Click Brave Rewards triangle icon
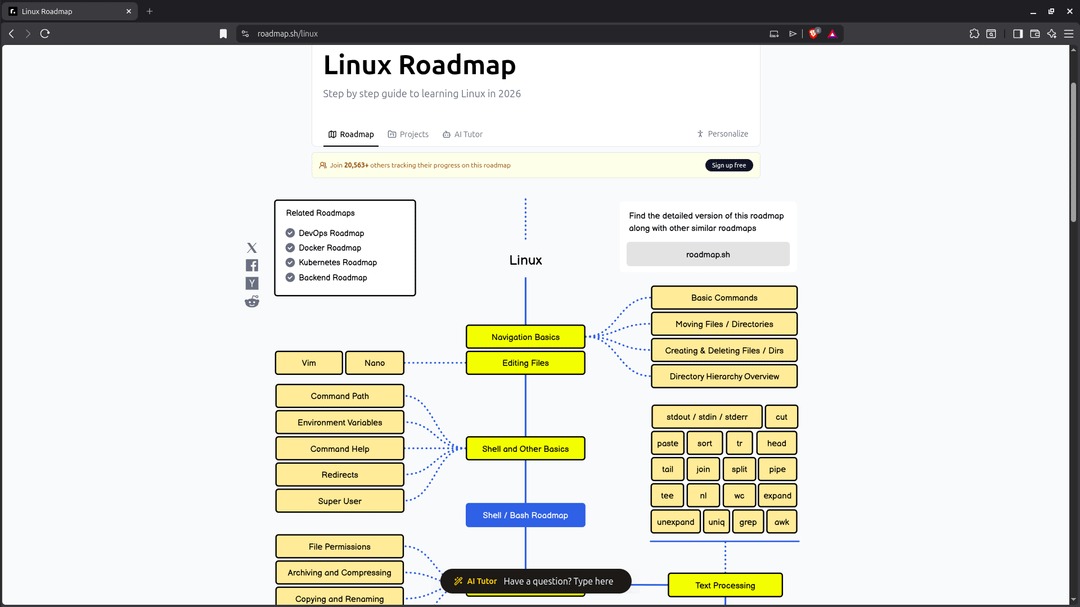 [832, 34]
